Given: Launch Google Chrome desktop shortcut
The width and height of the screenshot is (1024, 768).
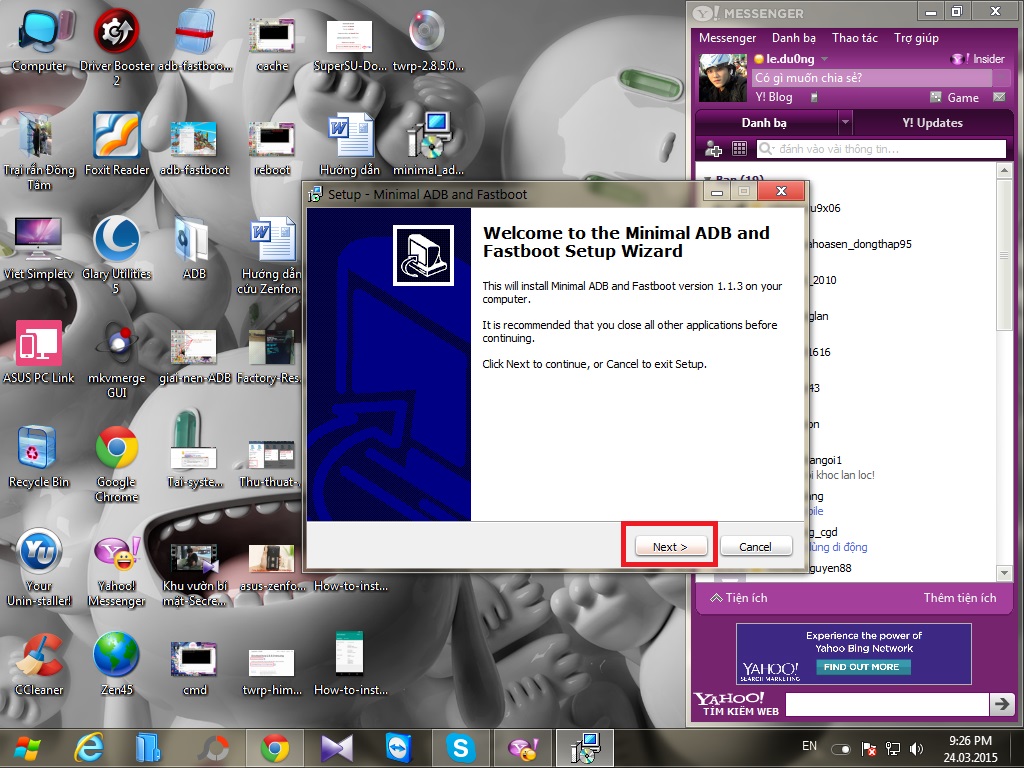Looking at the screenshot, I should [x=116, y=464].
